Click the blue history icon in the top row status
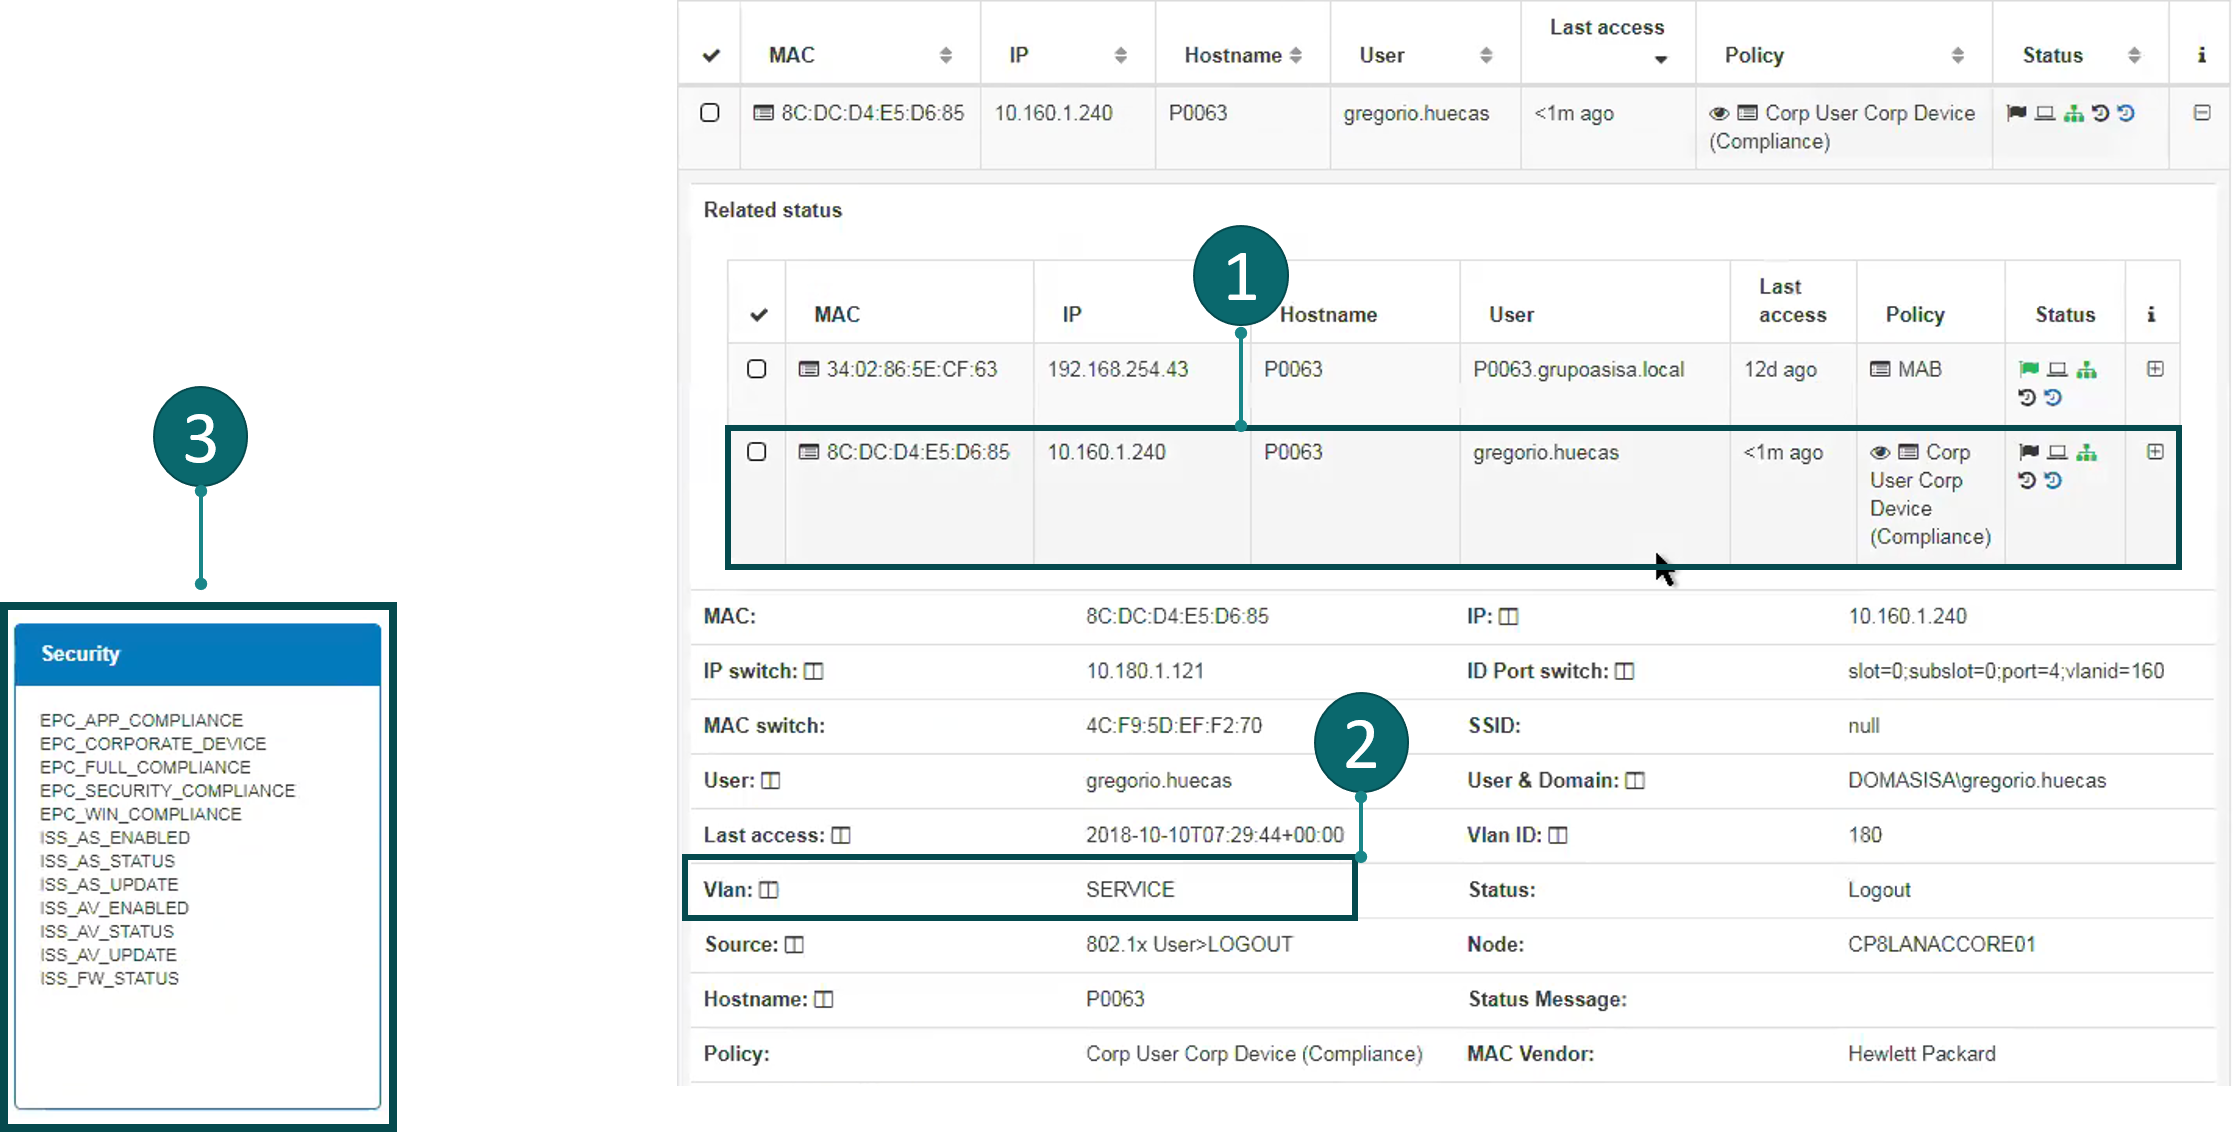 (2126, 113)
